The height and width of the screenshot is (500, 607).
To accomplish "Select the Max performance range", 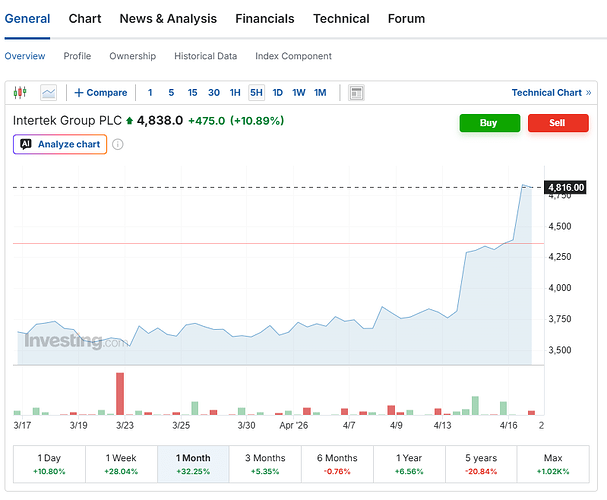I will (553, 464).
